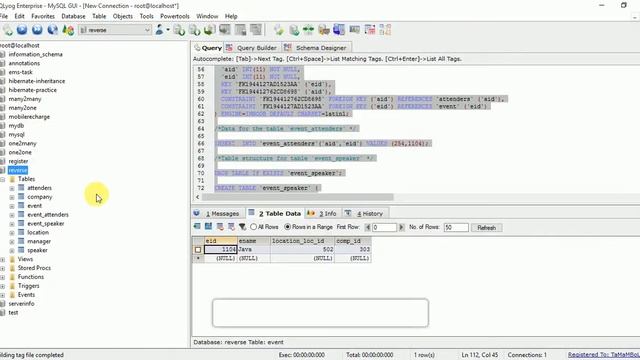Image resolution: width=640 pixels, height=360 pixels.
Task: Click first database icon right of user manager arrow
Action: click(x=179, y=30)
